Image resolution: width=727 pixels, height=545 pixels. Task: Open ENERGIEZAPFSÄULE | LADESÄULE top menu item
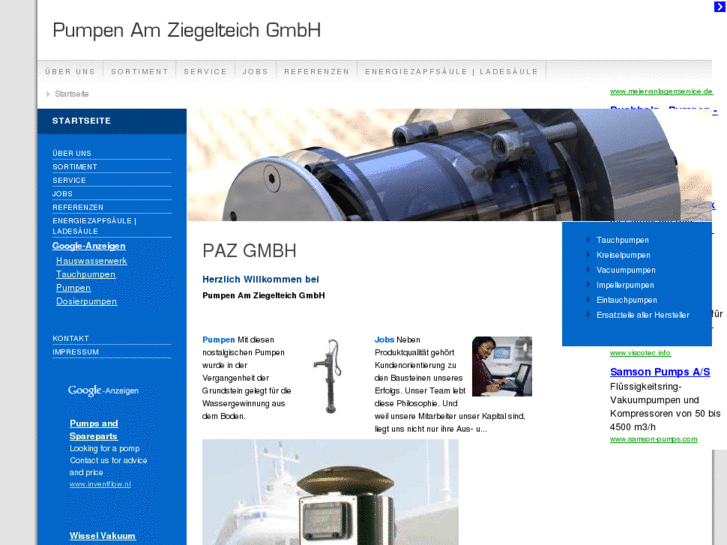tap(452, 71)
